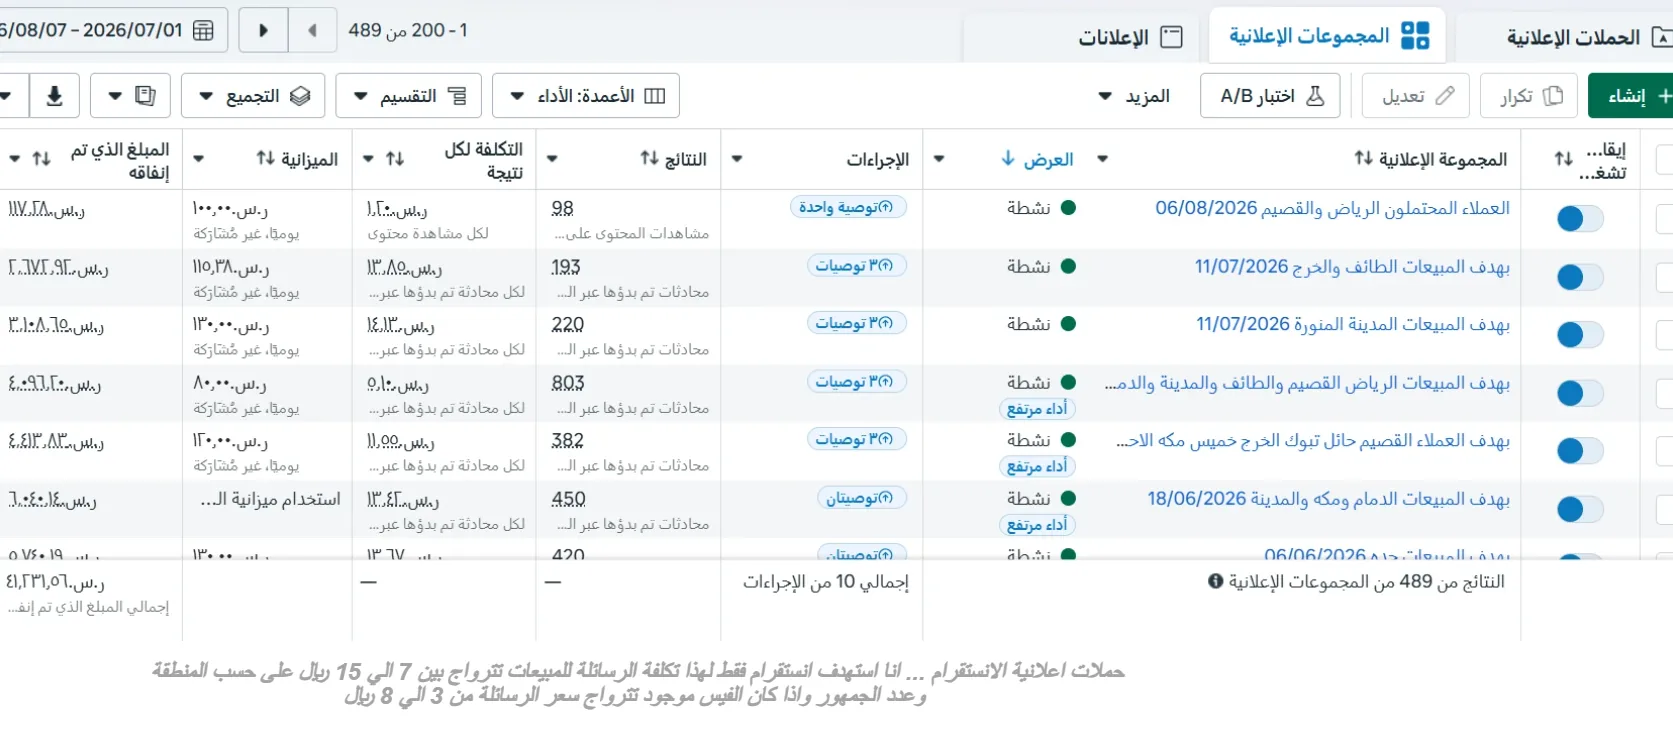Expand the export reports dropdown arrow
Viewport: 1673px width, 730px height.
[115, 96]
